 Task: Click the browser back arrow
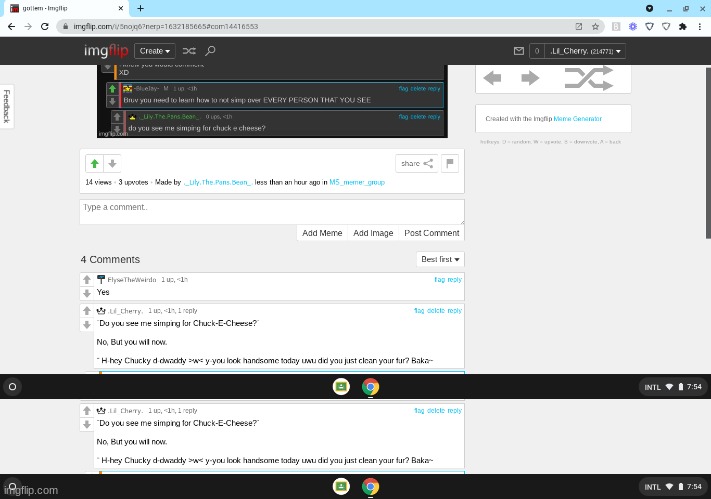[11, 26]
